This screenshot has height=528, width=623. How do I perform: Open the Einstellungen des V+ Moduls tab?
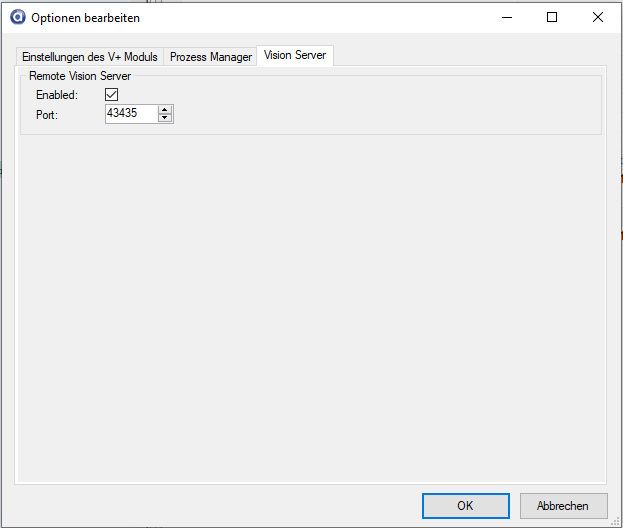point(90,57)
